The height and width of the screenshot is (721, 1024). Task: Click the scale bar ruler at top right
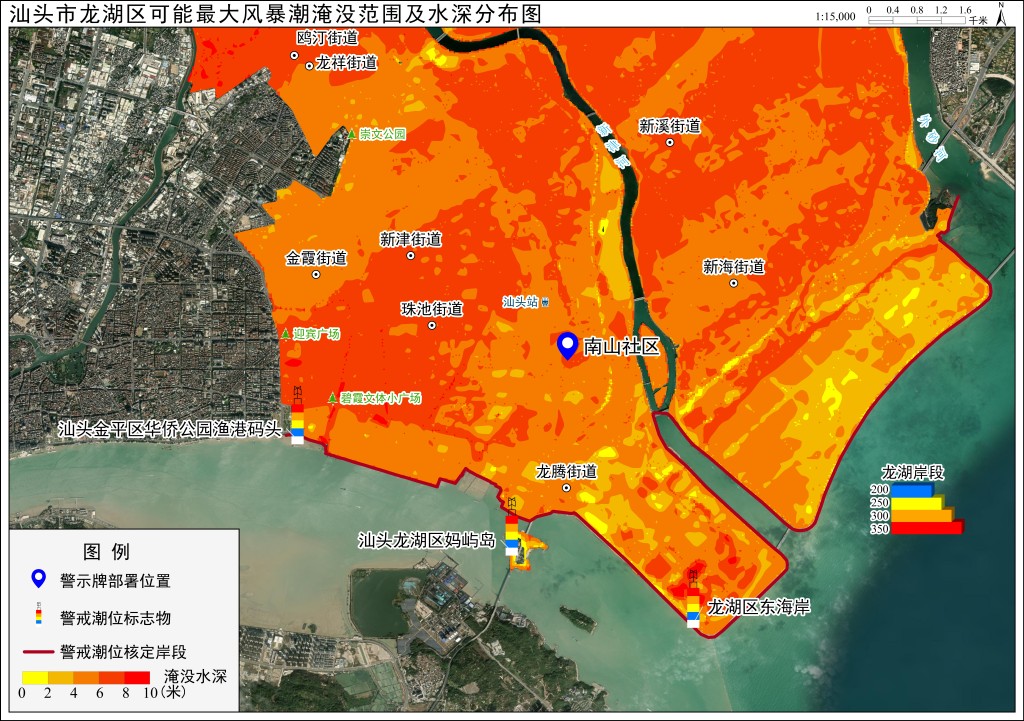click(x=916, y=20)
